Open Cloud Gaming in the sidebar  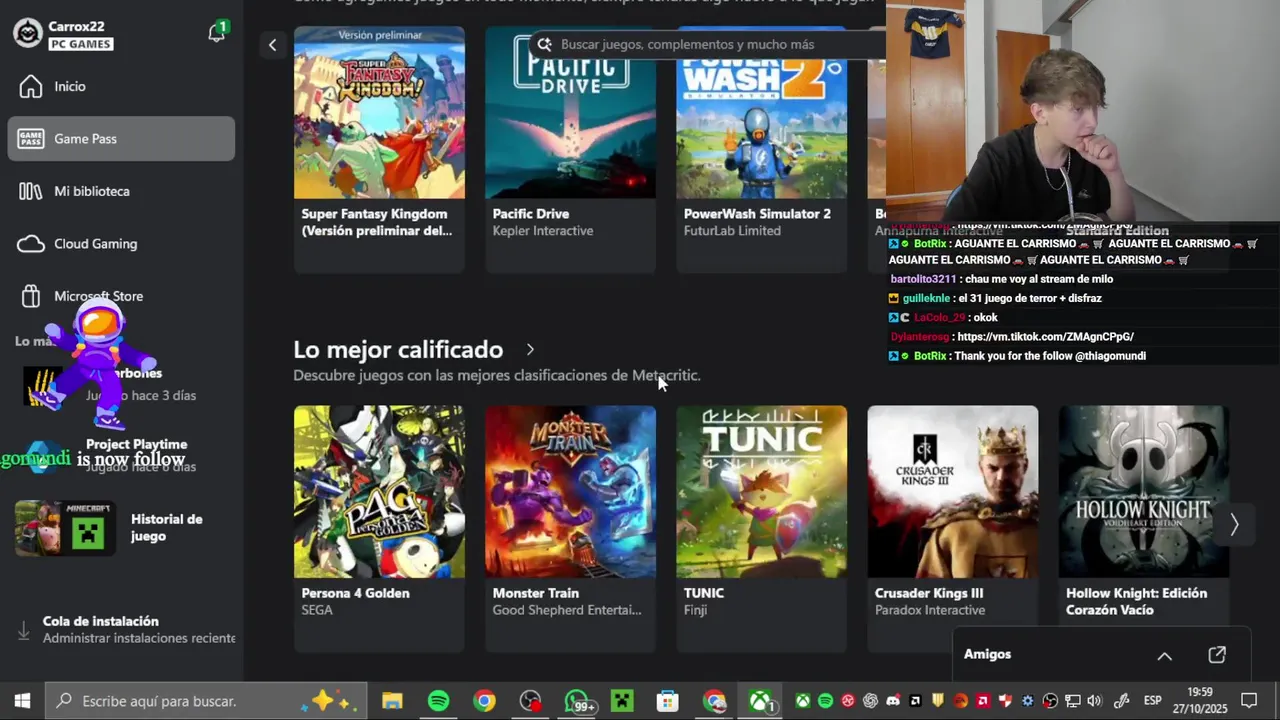tap(121, 244)
